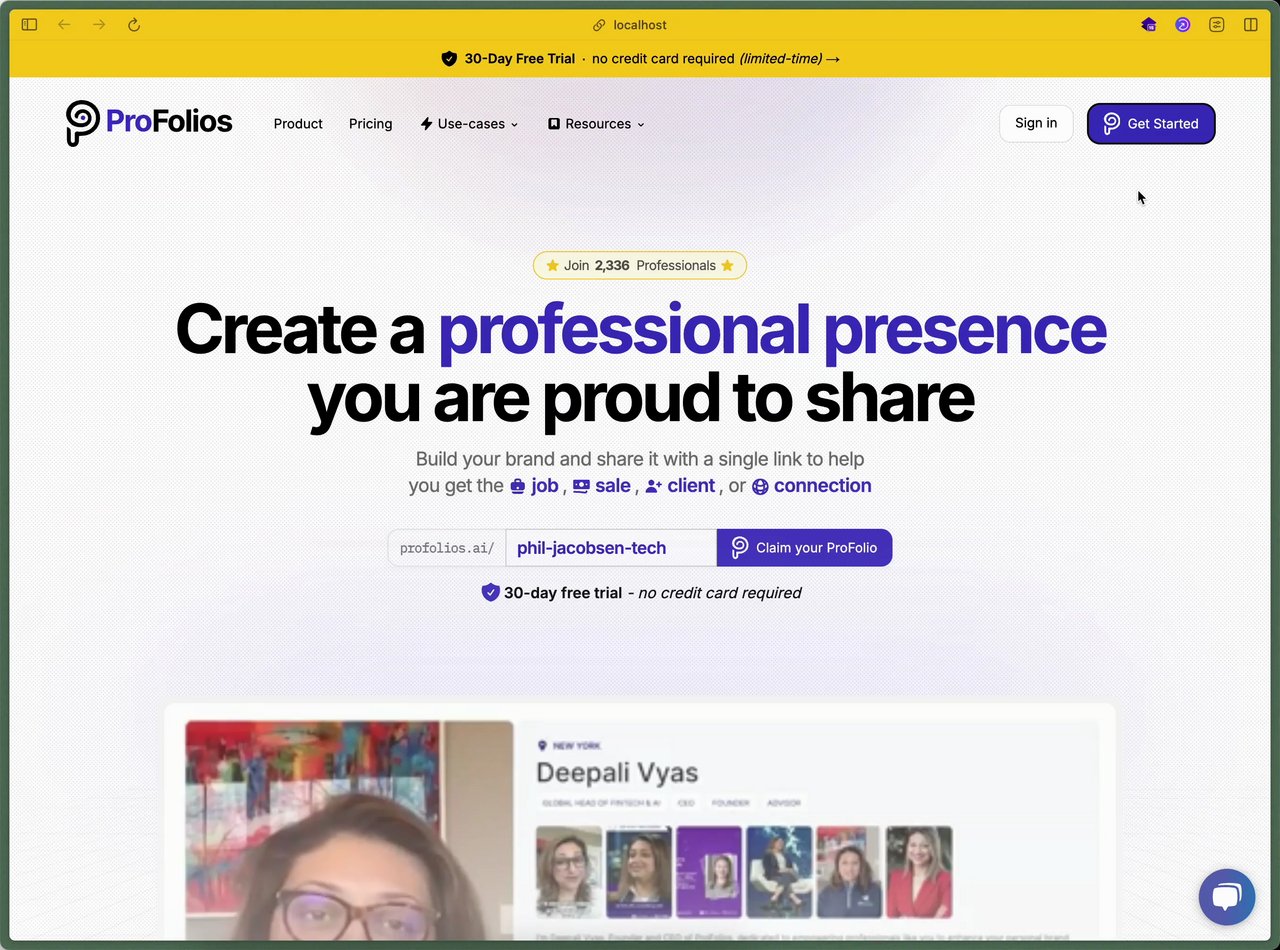Open the chat support bubble

coord(1227,897)
